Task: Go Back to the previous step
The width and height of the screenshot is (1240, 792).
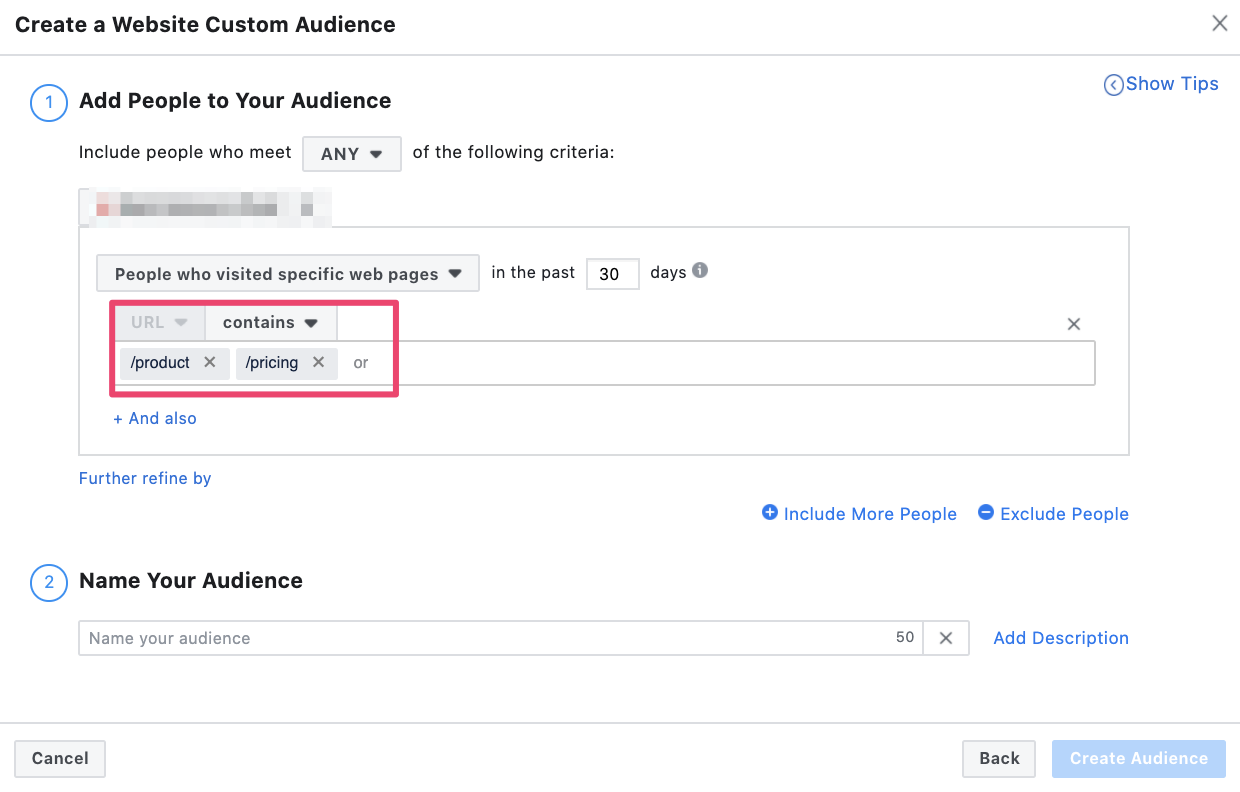Action: pyautogui.click(x=999, y=759)
